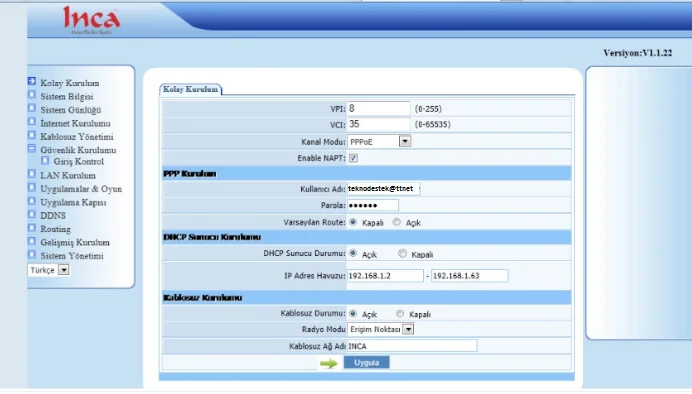Click the Versiyon:V1.1.22 text
692x394 pixels.
pos(637,53)
